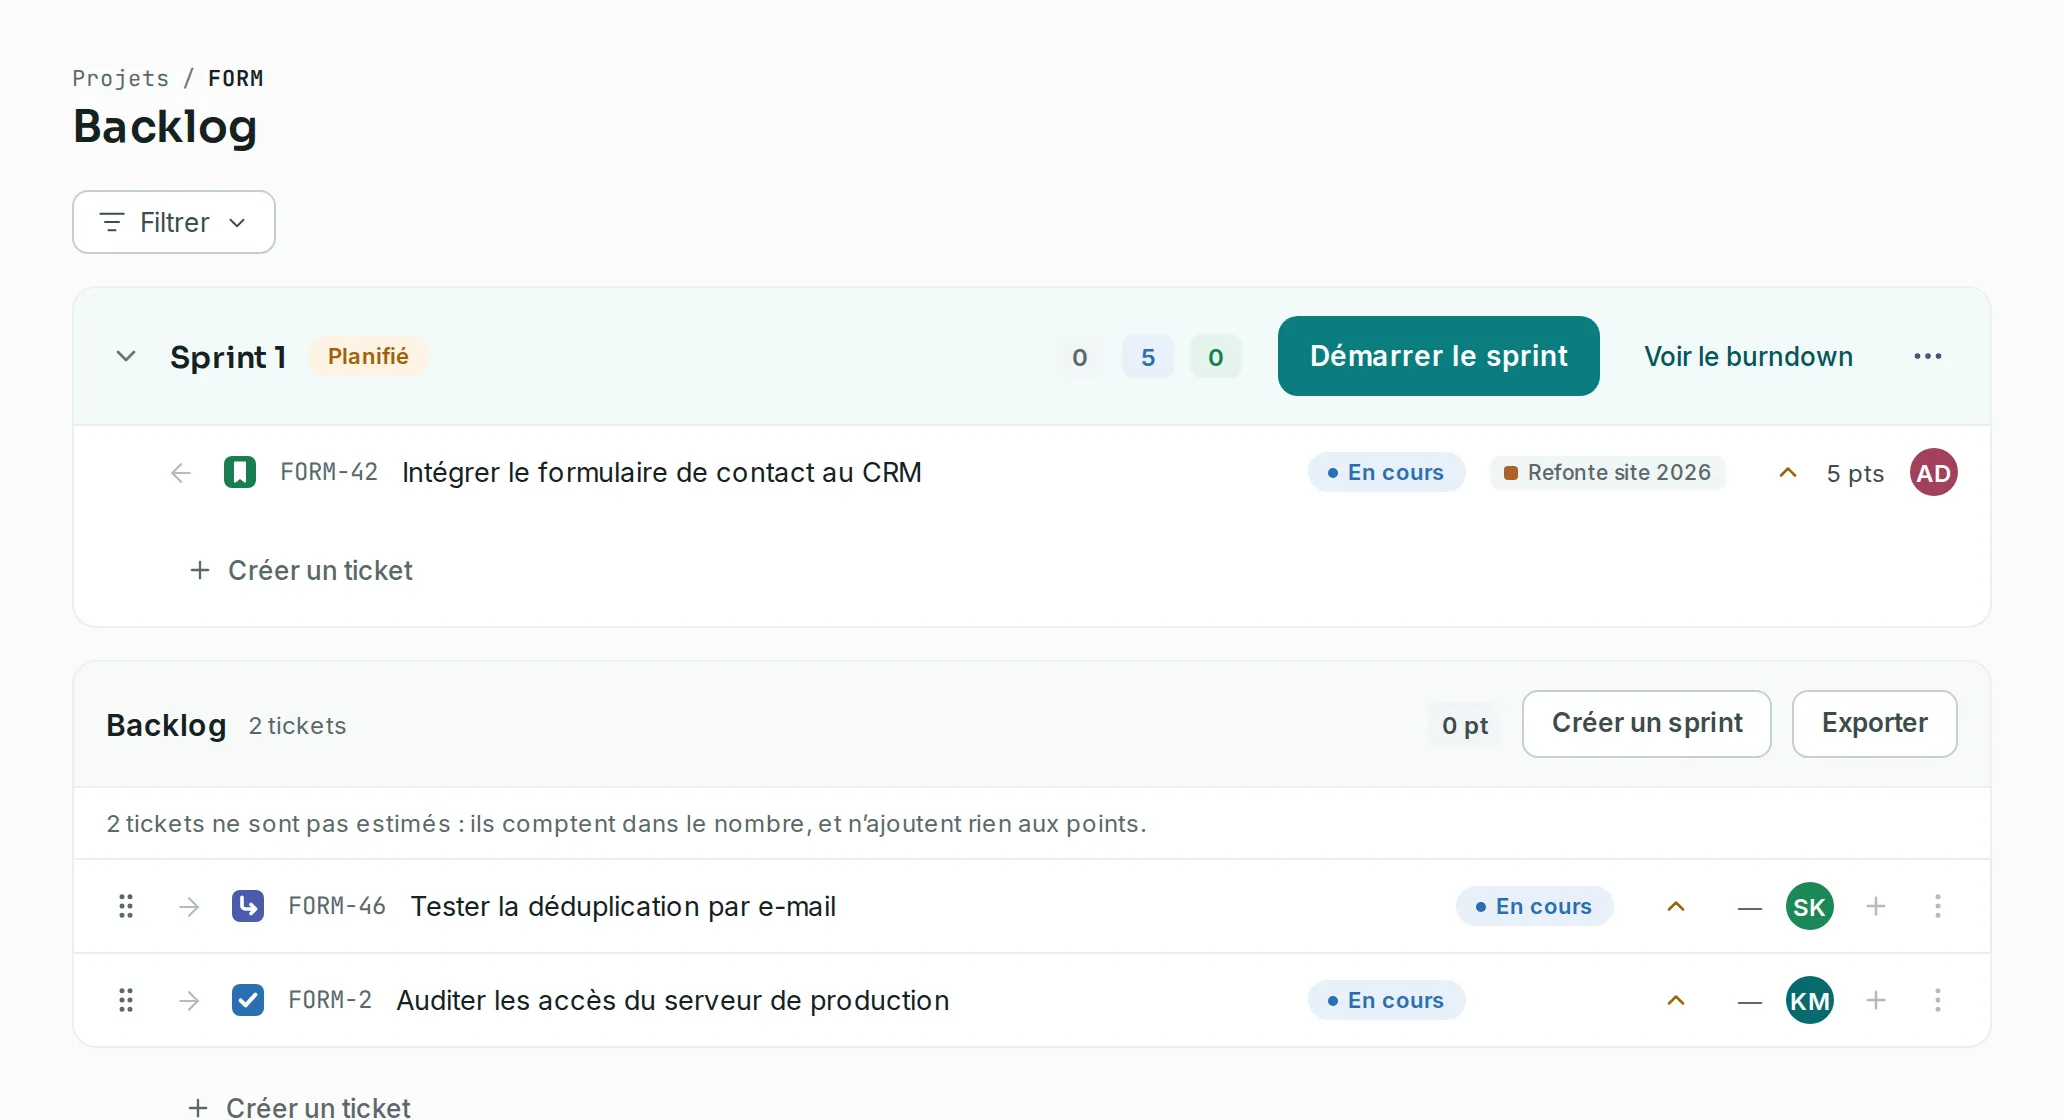This screenshot has height=1120, width=2064.
Task: Change FORM-46 priority chevron
Action: coord(1676,907)
